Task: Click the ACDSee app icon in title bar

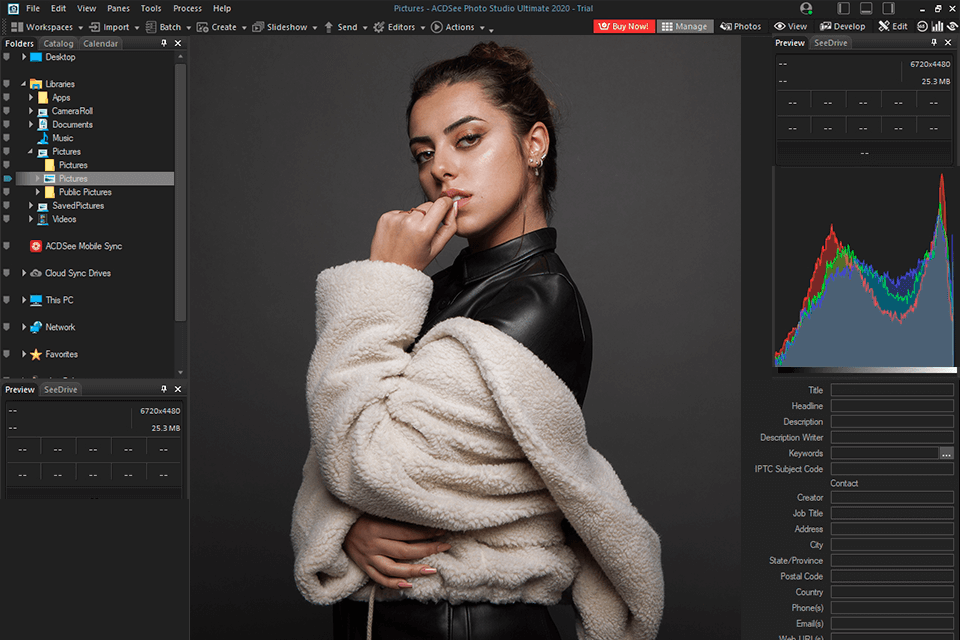Action: point(13,9)
